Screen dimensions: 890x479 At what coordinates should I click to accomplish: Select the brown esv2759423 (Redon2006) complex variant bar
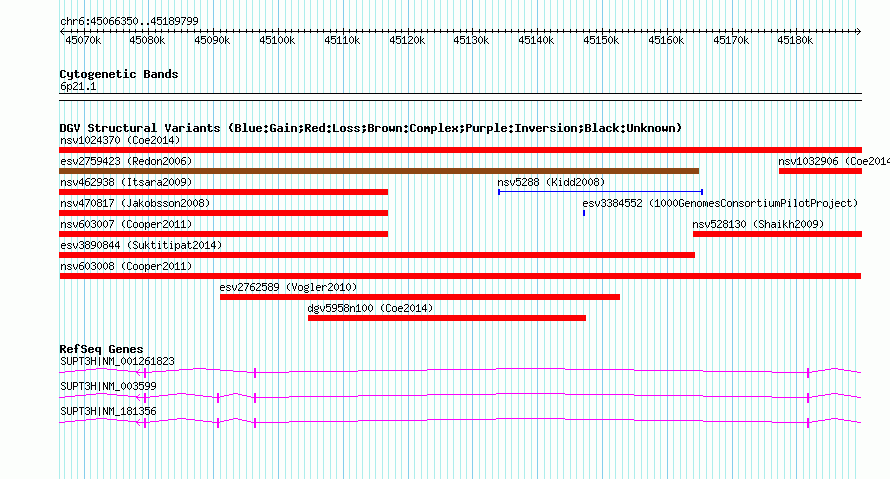click(379, 171)
